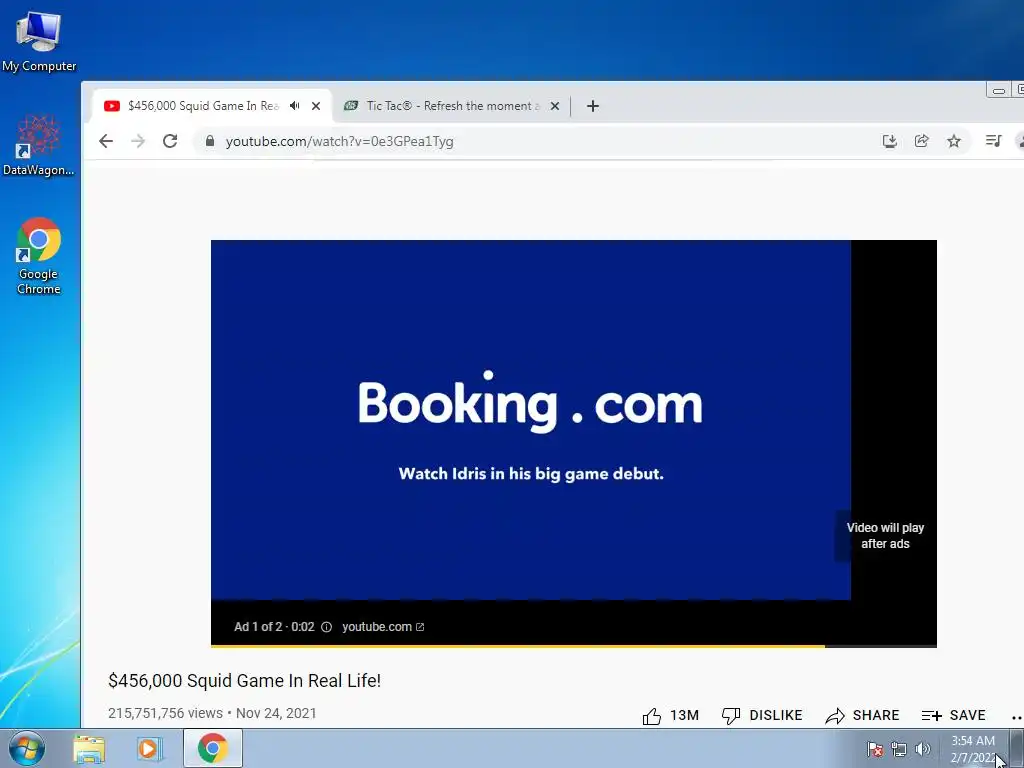The image size is (1024, 768).
Task: Switch to the Squid Game YouTube tab
Action: point(203,106)
